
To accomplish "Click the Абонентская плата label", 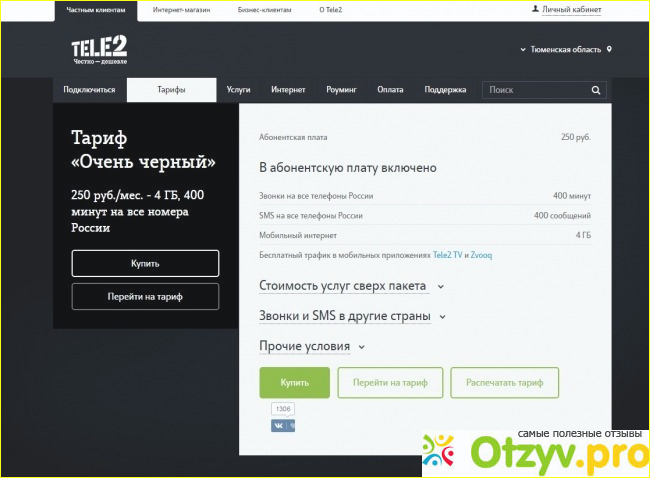I will pos(293,137).
